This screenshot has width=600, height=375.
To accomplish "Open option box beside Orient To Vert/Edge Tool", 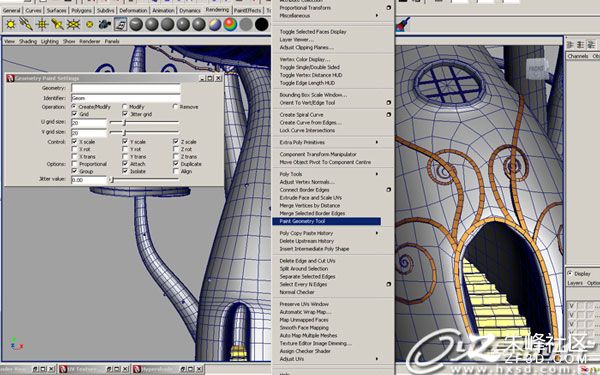I will (x=388, y=103).
